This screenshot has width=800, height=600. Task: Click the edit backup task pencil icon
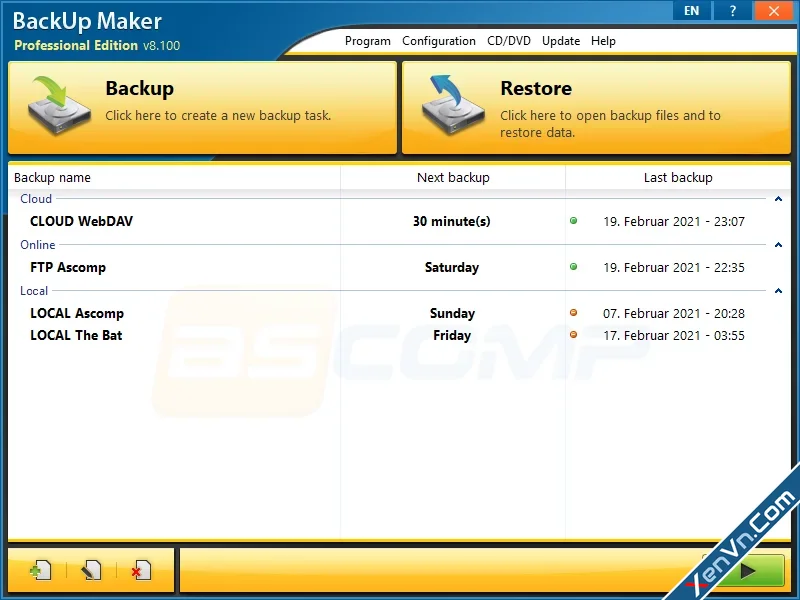pos(91,570)
